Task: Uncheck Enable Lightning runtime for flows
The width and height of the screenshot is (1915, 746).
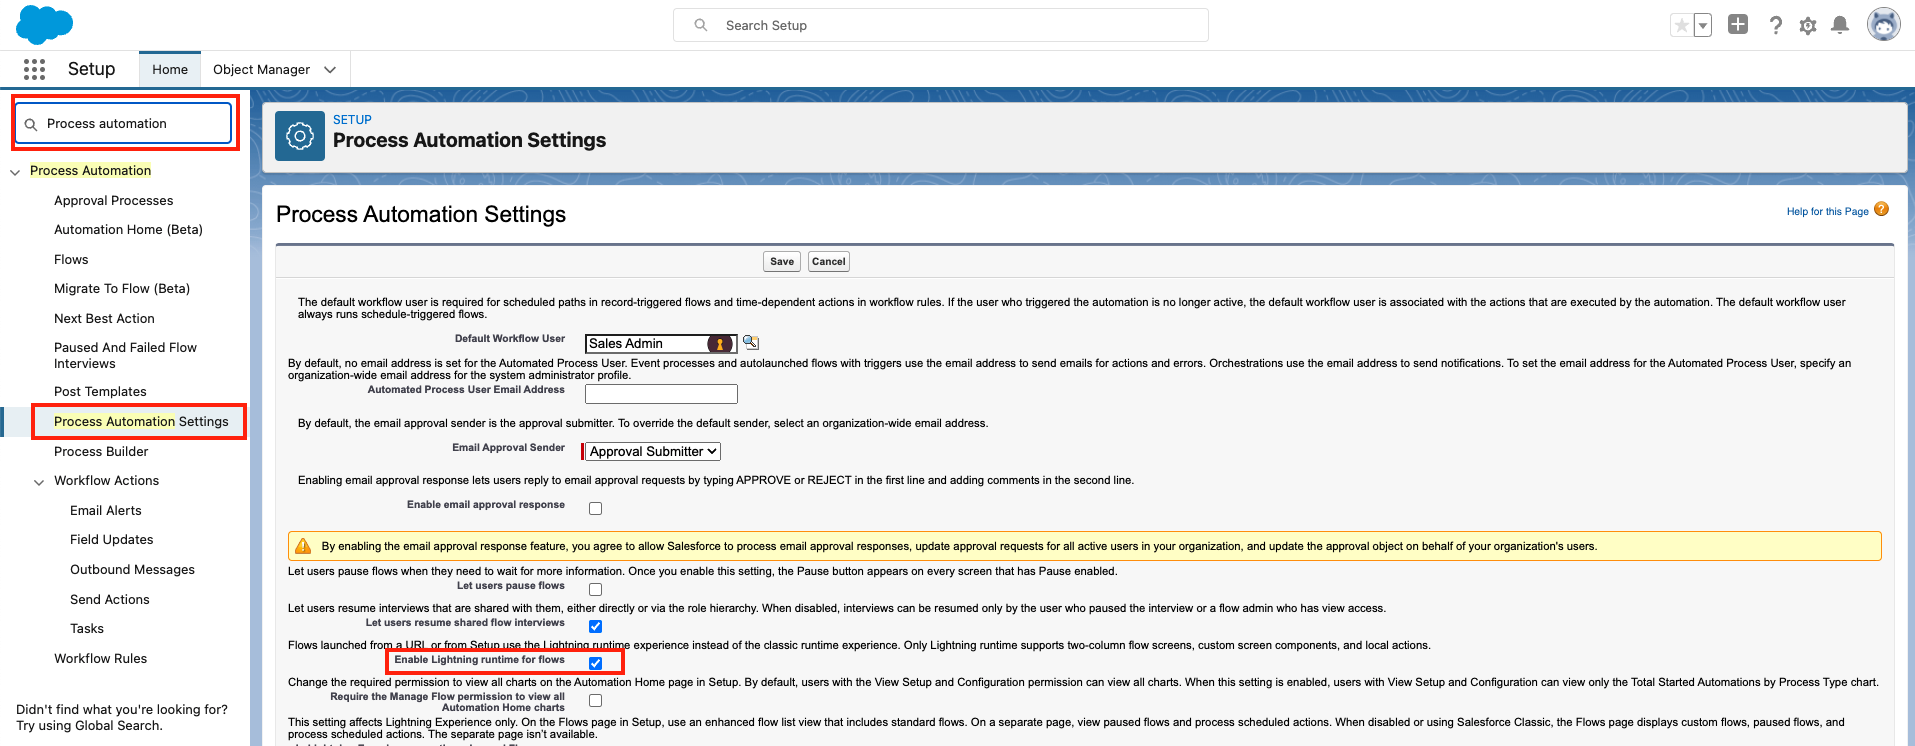Action: pos(595,663)
